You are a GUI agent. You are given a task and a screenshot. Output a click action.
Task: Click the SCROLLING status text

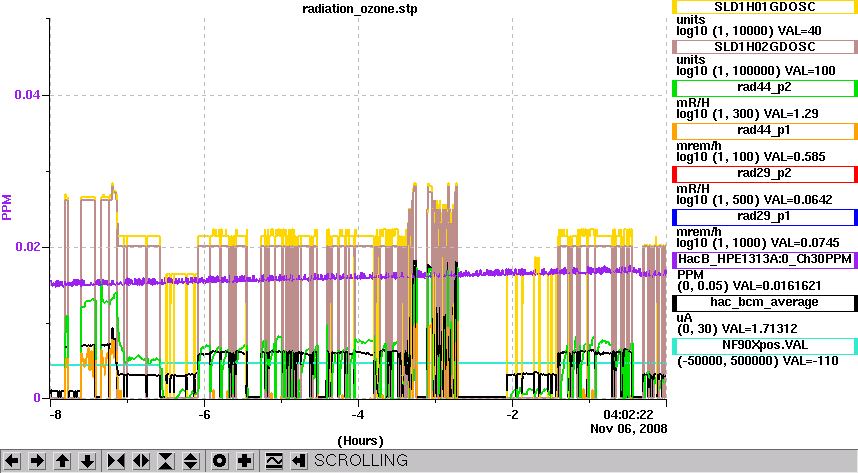click(x=361, y=460)
